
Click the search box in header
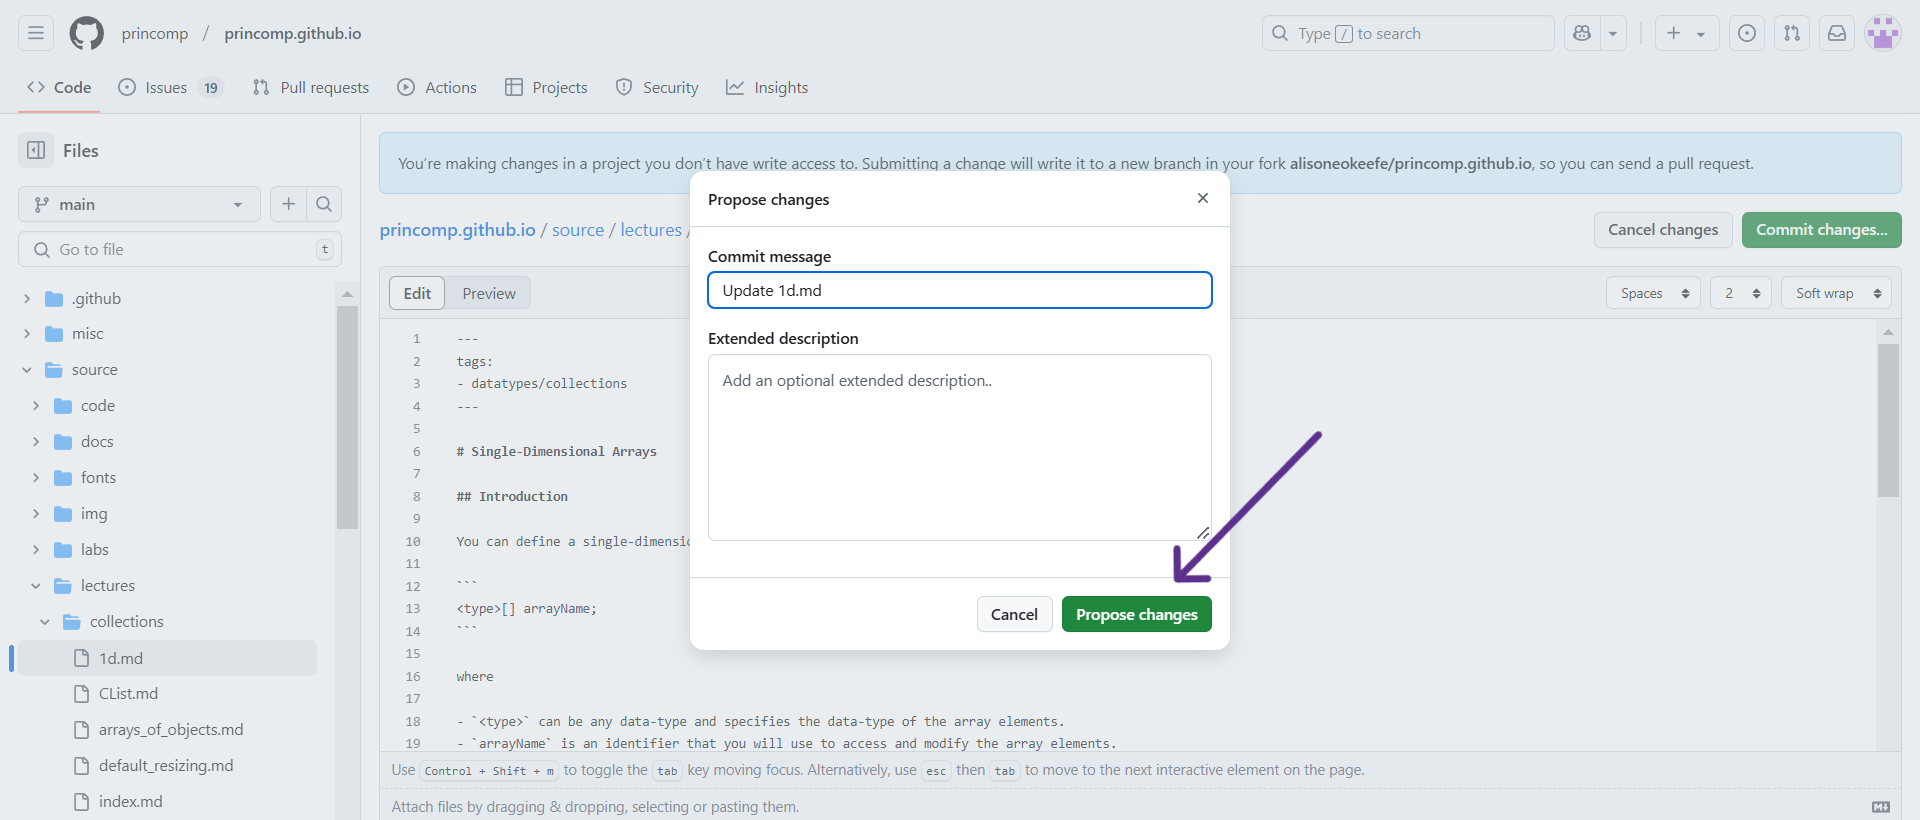point(1408,33)
